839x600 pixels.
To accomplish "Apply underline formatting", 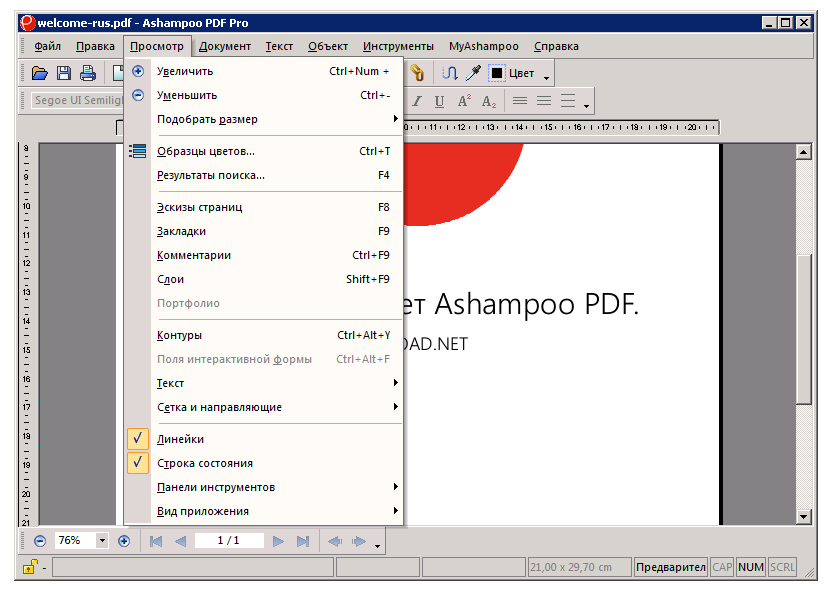I will 440,100.
